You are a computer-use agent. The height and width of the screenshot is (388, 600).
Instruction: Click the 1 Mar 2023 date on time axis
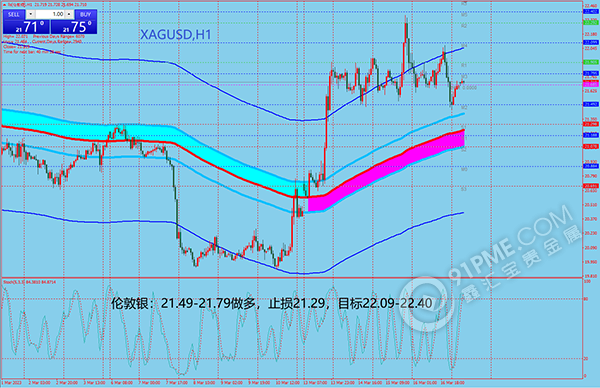[11, 383]
